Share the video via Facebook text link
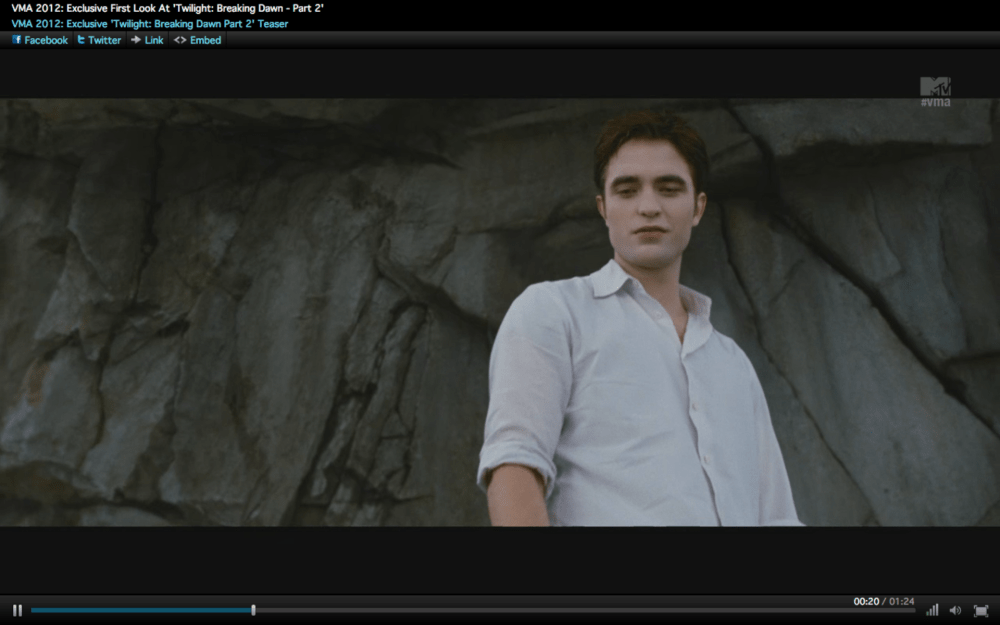 coord(46,40)
